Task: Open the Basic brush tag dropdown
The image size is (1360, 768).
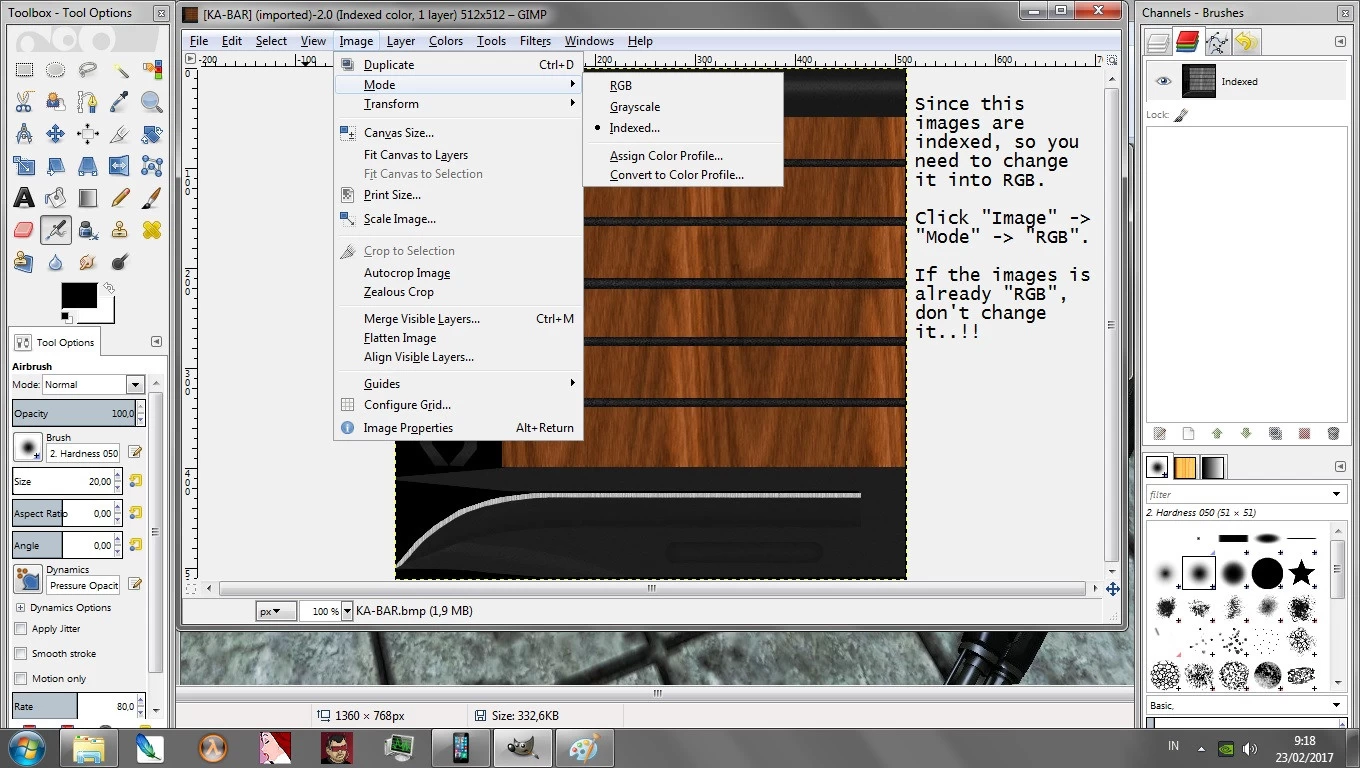Action: click(1246, 705)
